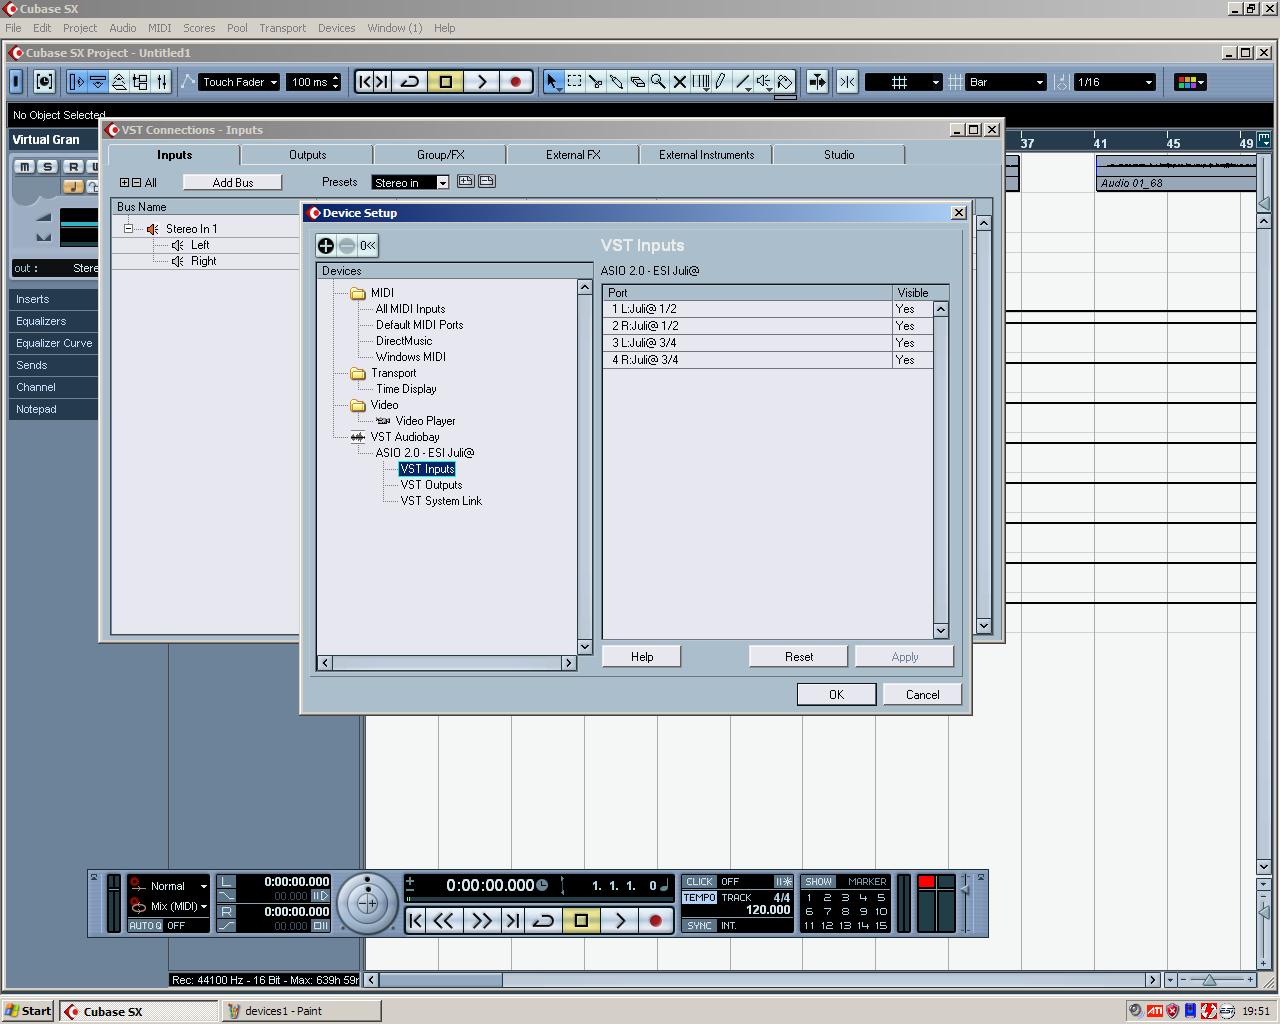This screenshot has width=1280, height=1024.
Task: Open snap mode grid dropdown
Action: 904,82
